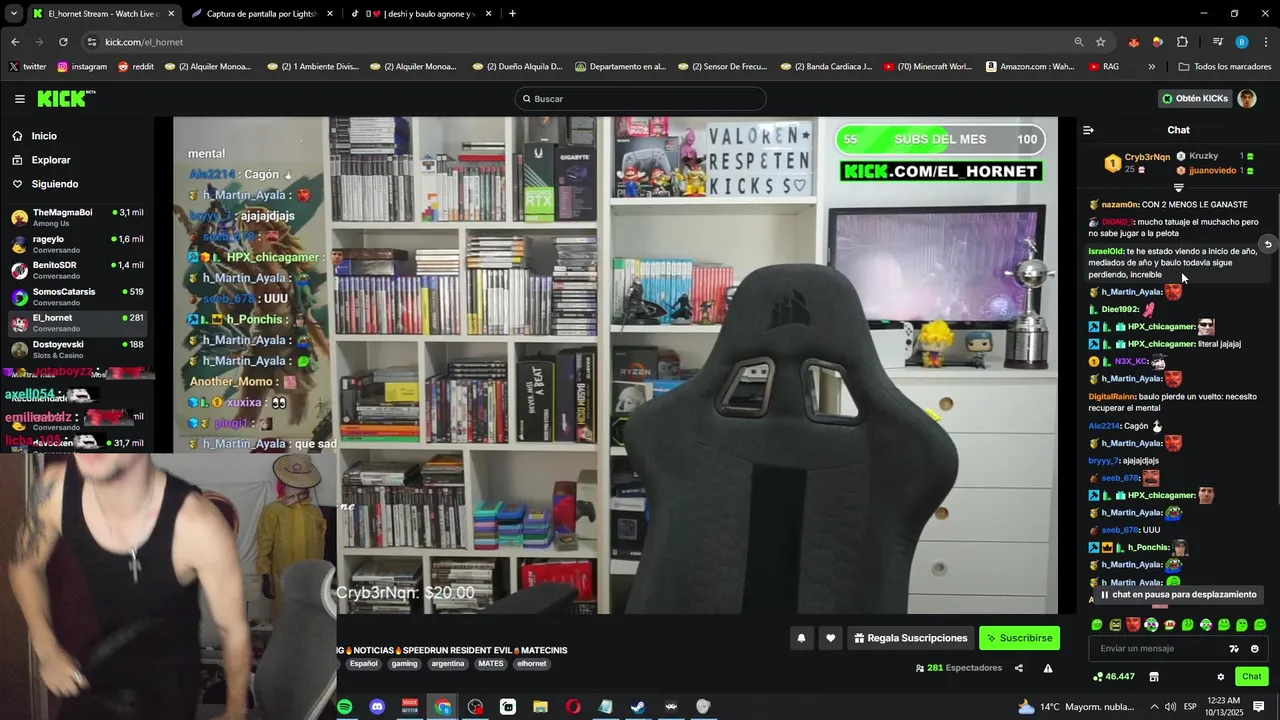1280x720 pixels.
Task: Click the 46.447 channel points counter
Action: click(1113, 677)
